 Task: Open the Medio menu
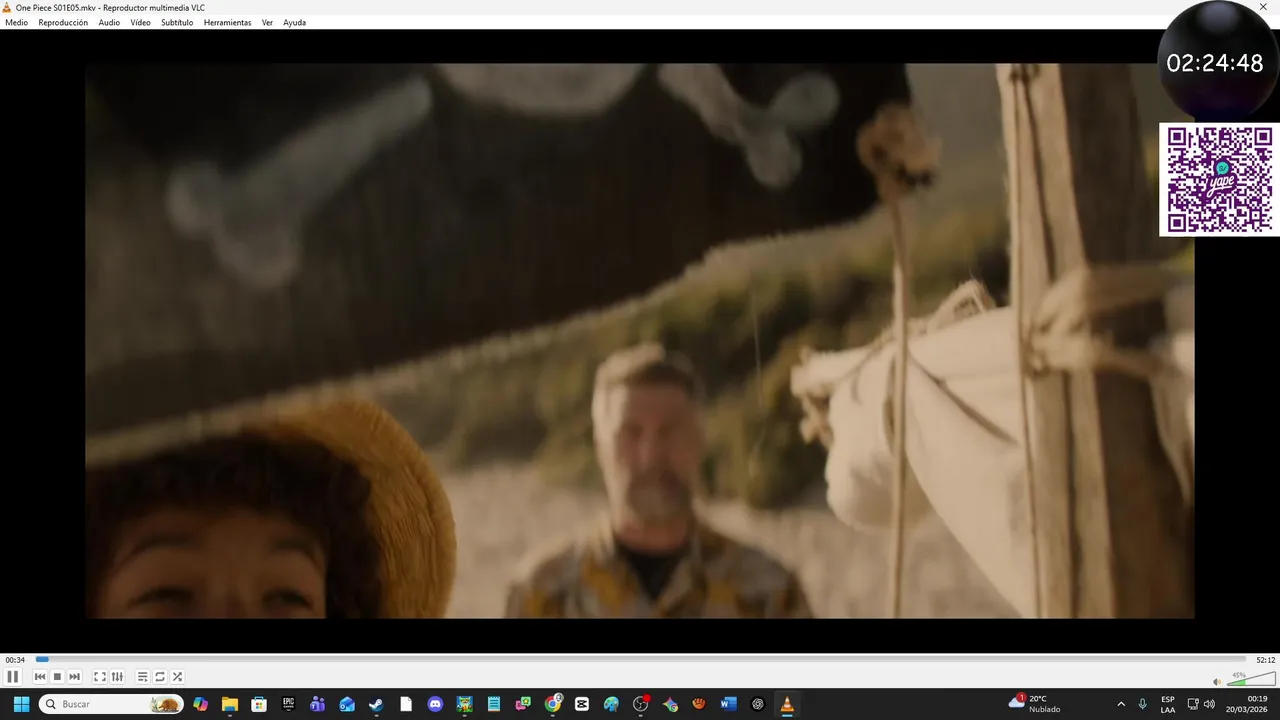point(17,22)
